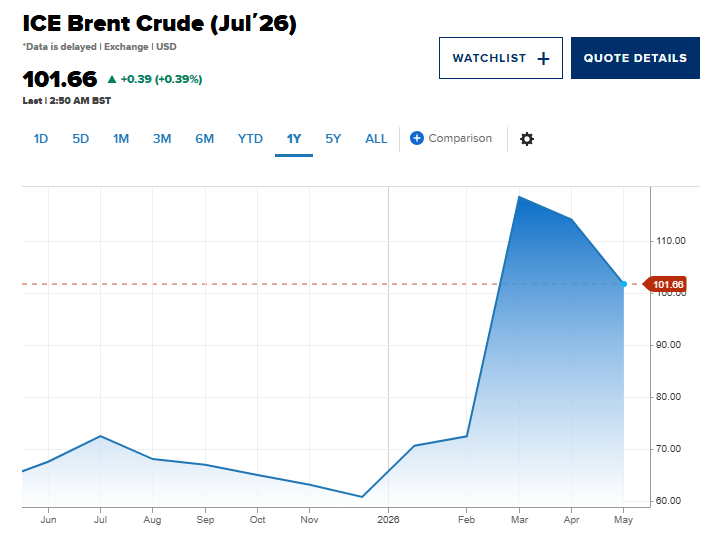Click the red 101.66 price tag marker
723x537 pixels.
coord(665,284)
